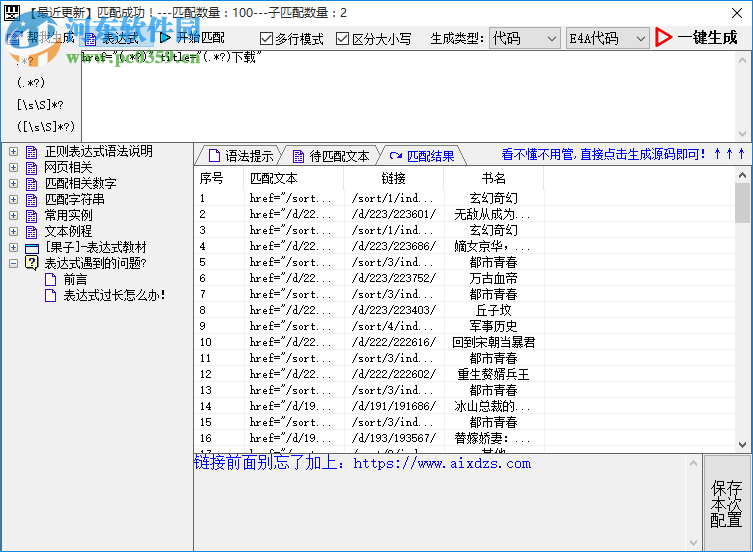Viewport: 753px width, 552px height.
Task: Click the notes text area with aixdzs link
Action: [x=439, y=503]
